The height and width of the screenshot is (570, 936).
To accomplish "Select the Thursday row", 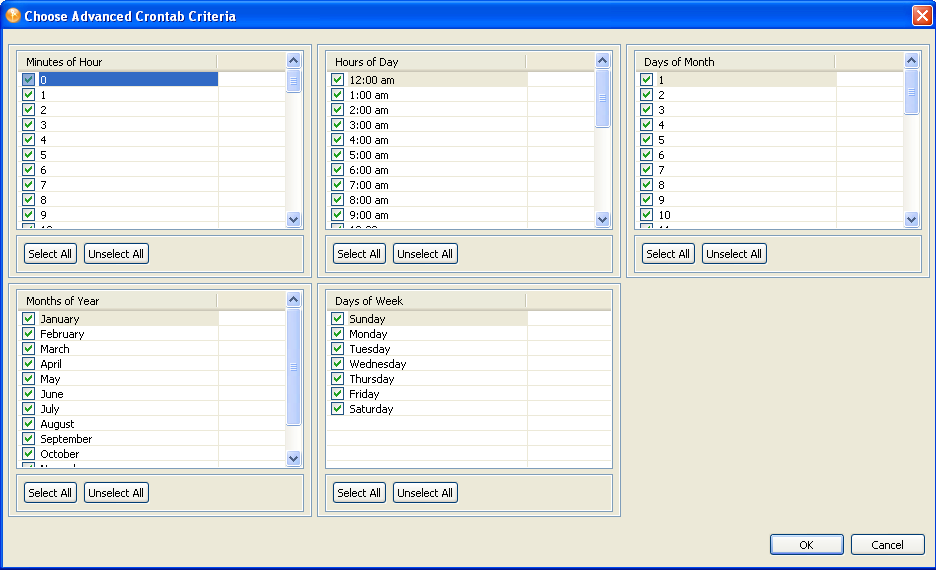I will tap(469, 378).
